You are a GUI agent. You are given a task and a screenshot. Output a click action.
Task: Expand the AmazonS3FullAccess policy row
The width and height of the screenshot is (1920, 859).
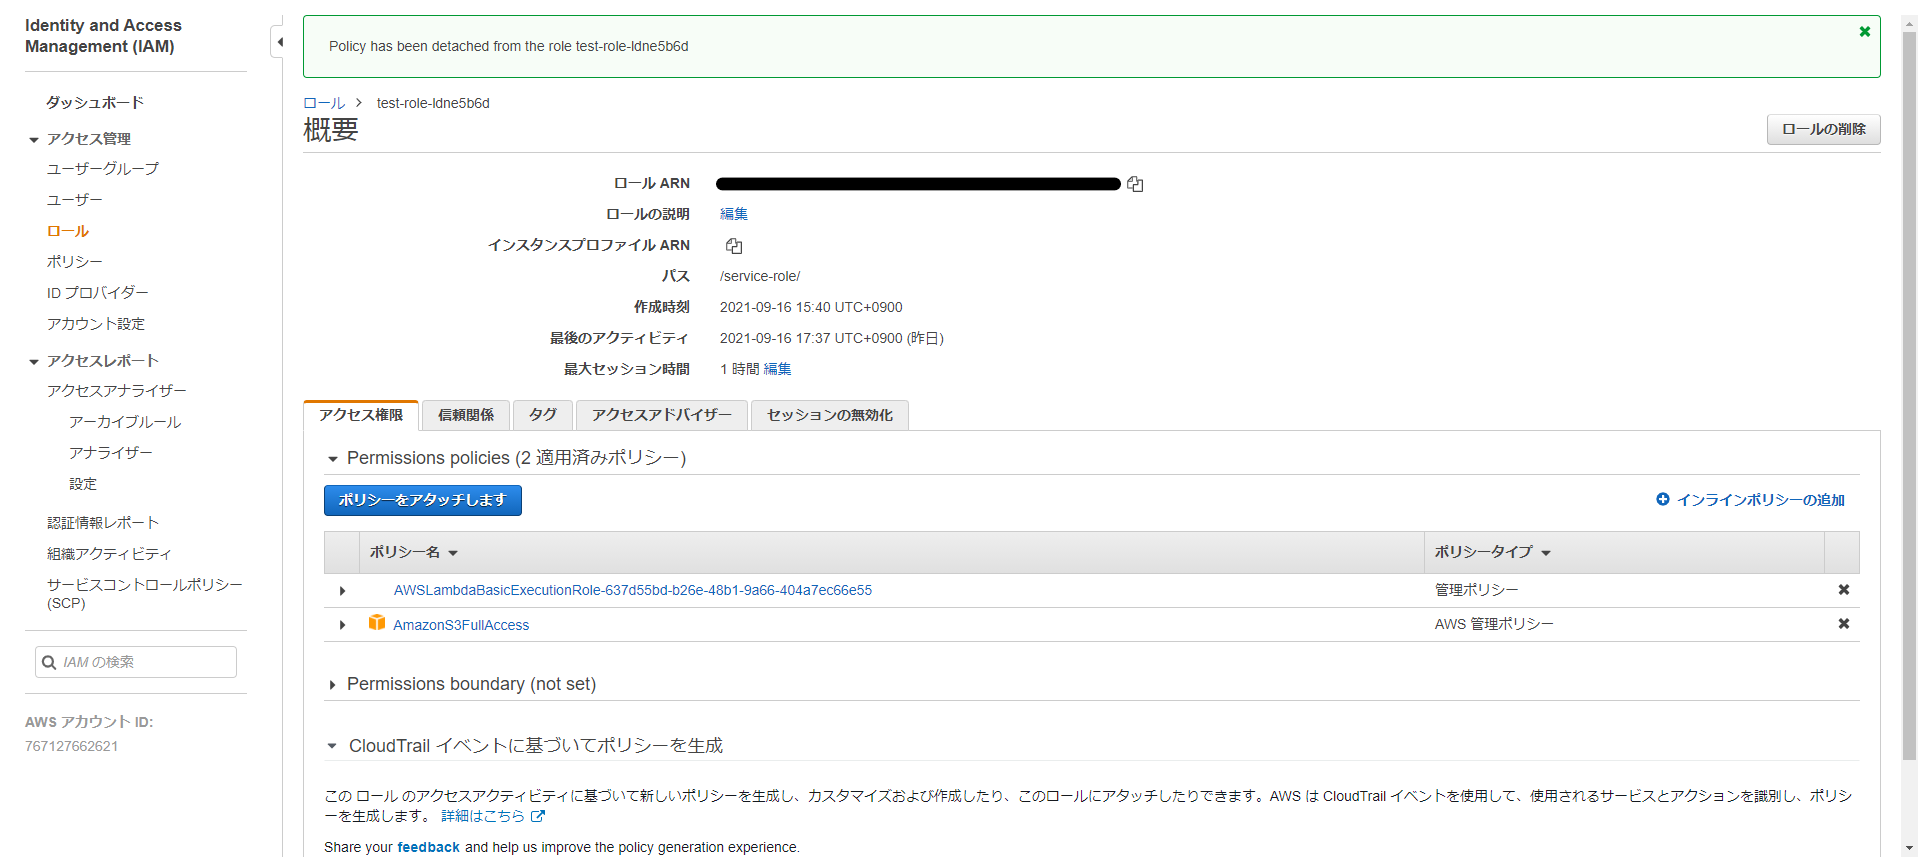coord(342,625)
